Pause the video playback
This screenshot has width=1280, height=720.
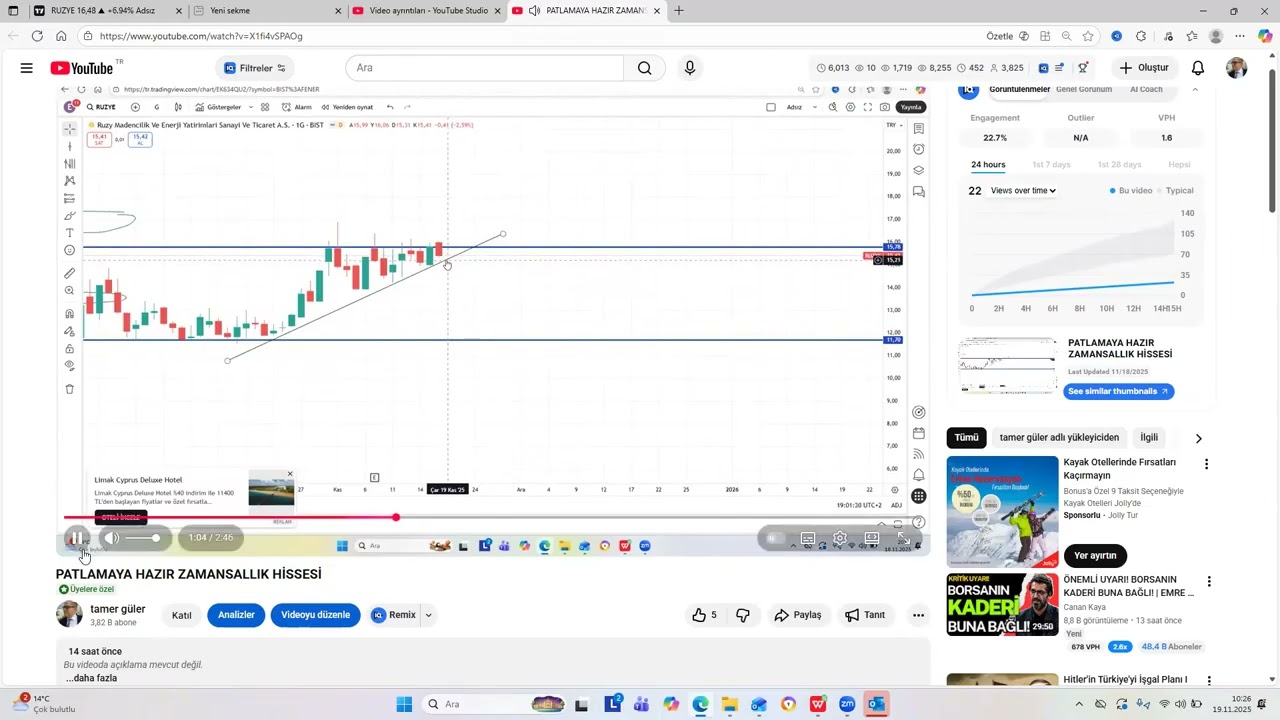click(76, 538)
